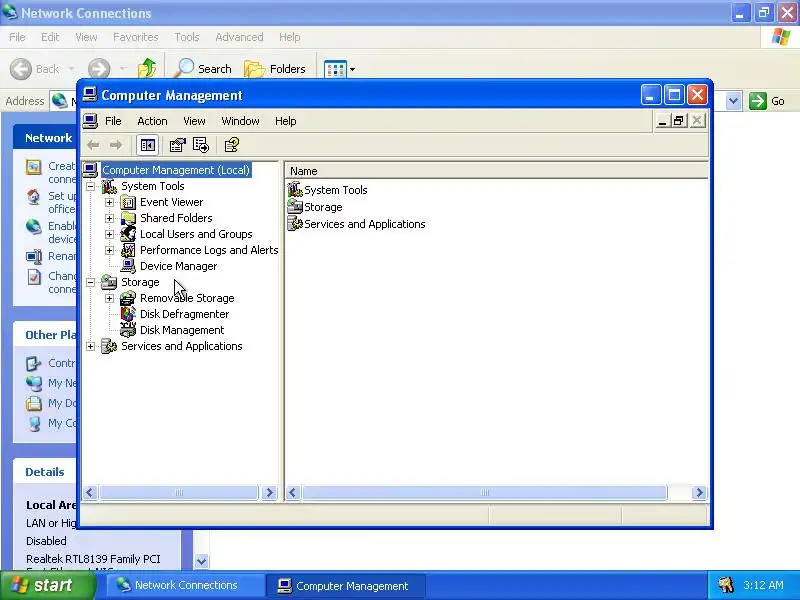Expand the Event Viewer node
The image size is (800, 600).
109,203
